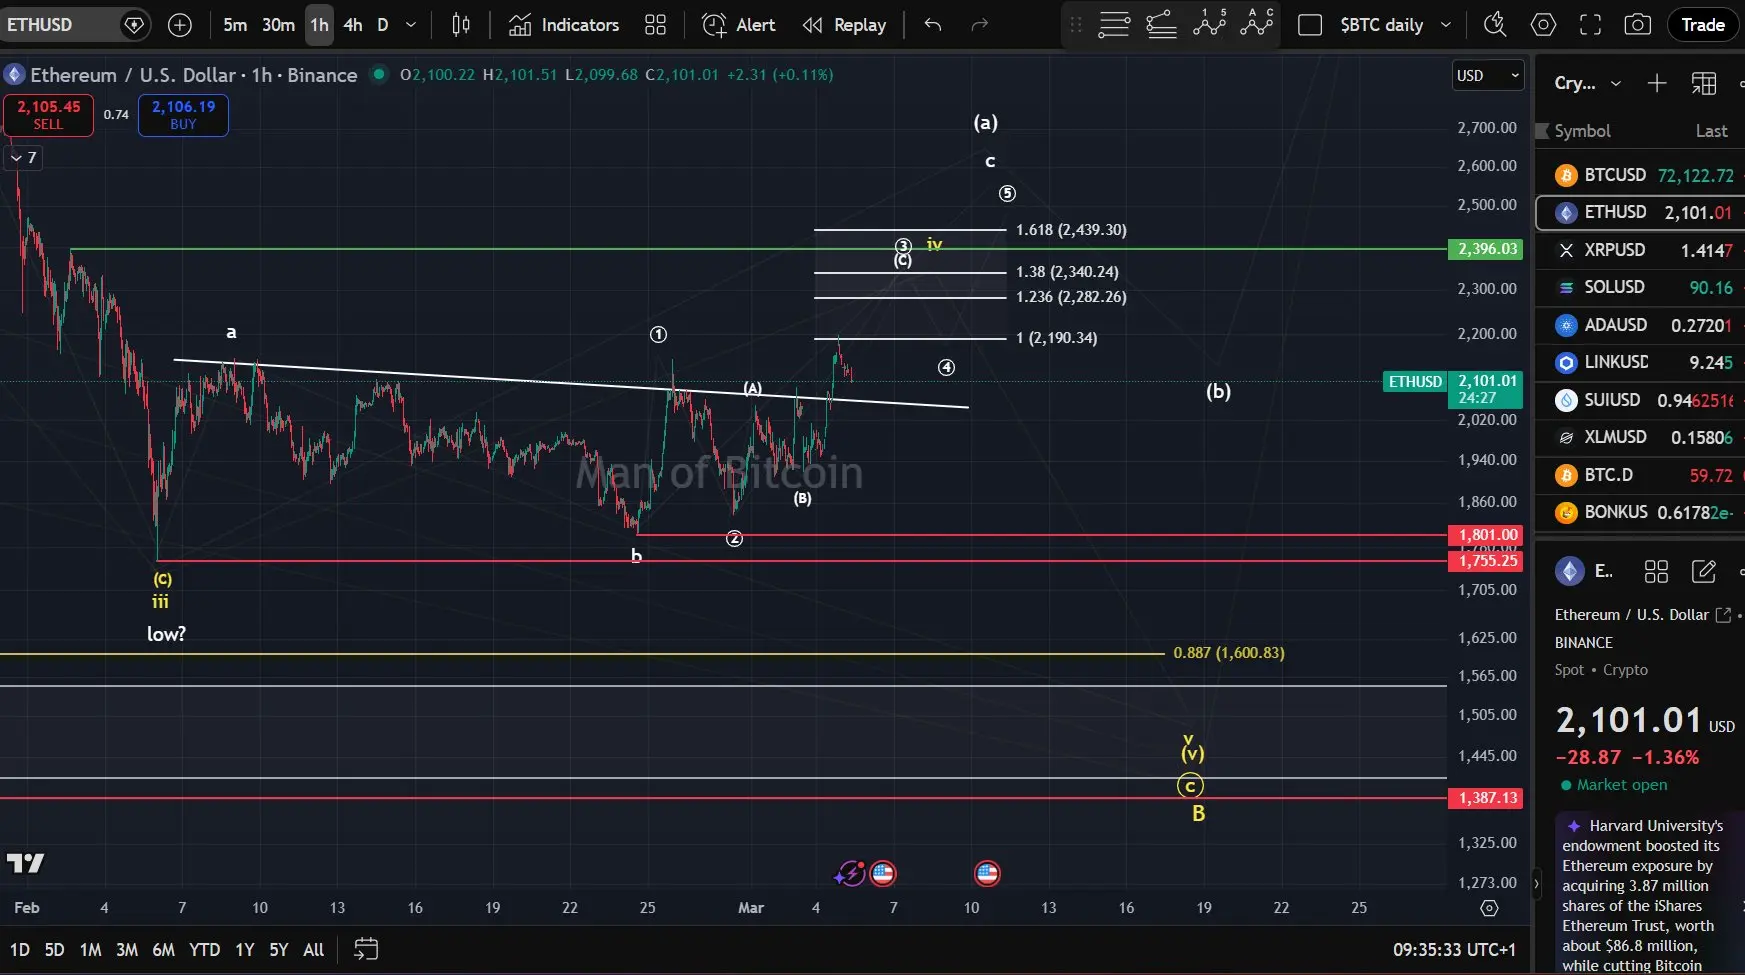Undo the last chart action
This screenshot has height=975, width=1745.
click(x=933, y=25)
